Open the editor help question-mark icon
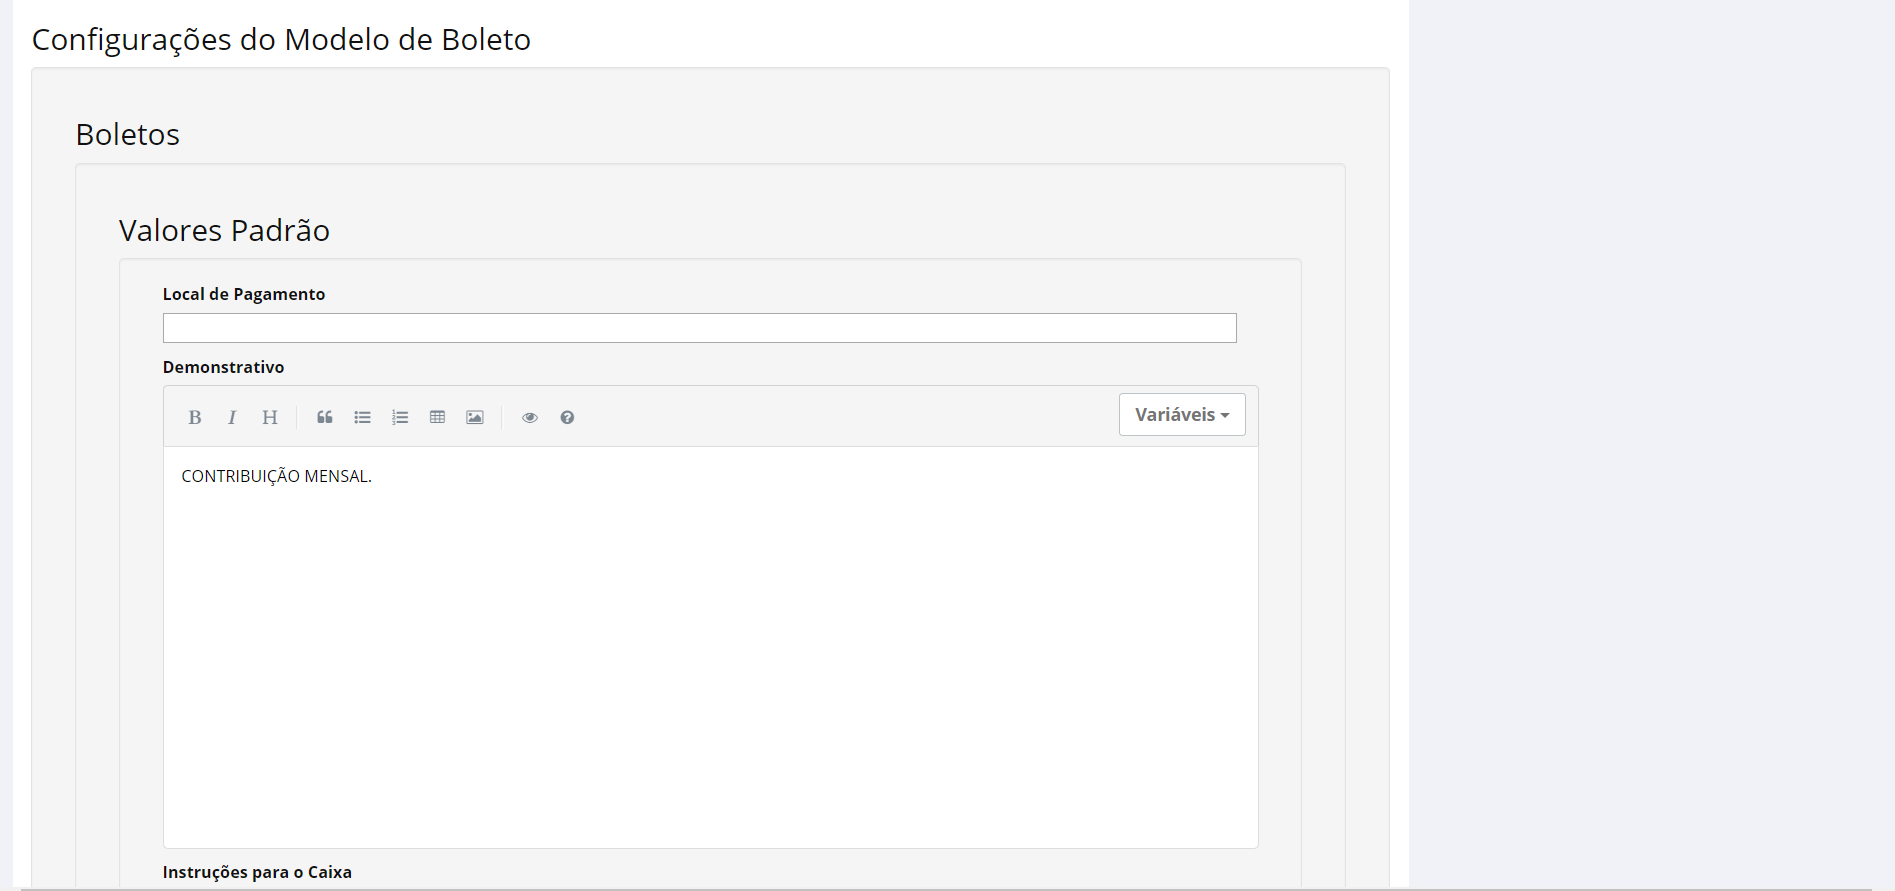Screen dimensions: 1895x891 pyautogui.click(x=567, y=418)
